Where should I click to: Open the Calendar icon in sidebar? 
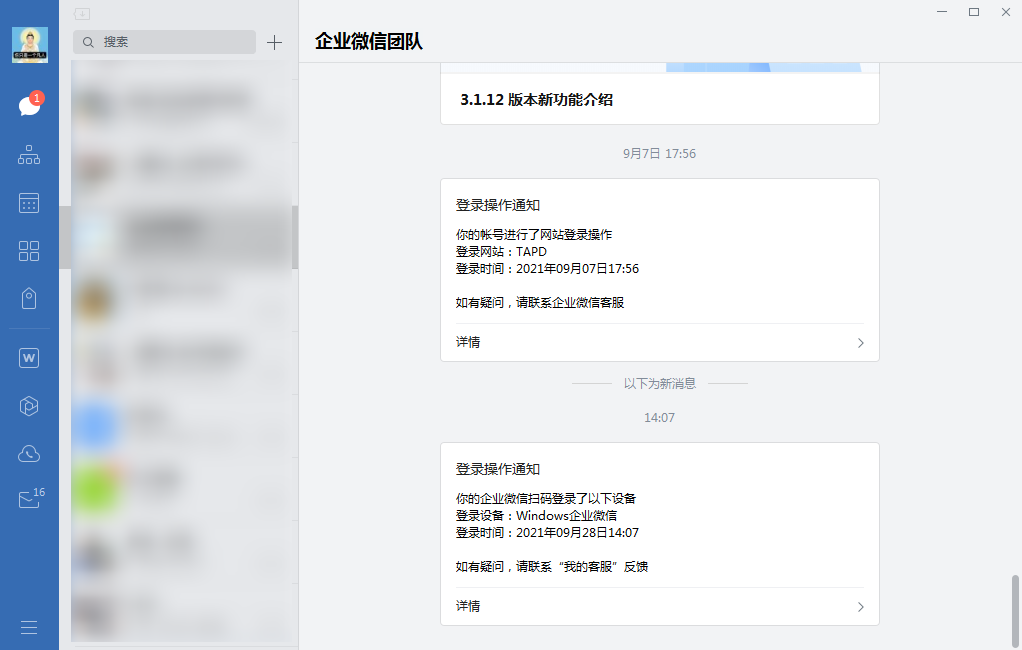(x=29, y=203)
